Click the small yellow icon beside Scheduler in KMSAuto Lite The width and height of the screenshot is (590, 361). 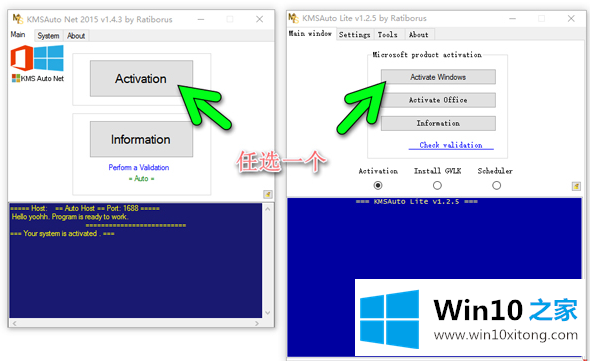[576, 186]
